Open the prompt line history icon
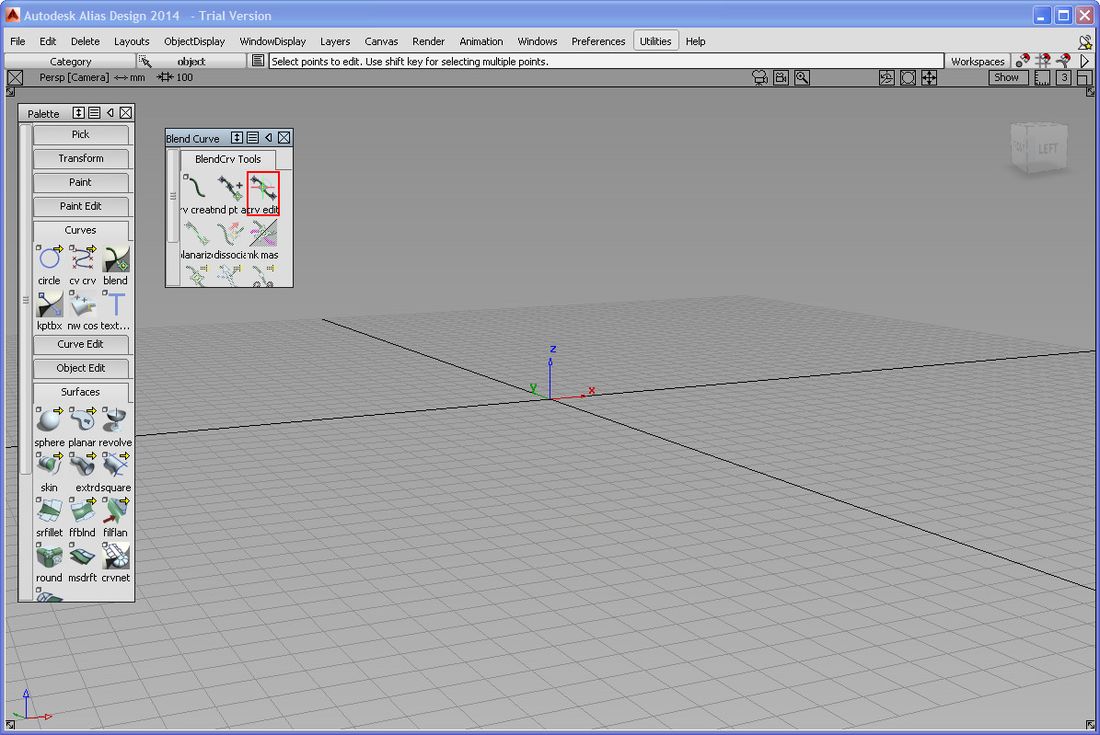This screenshot has width=1100, height=735. point(258,61)
